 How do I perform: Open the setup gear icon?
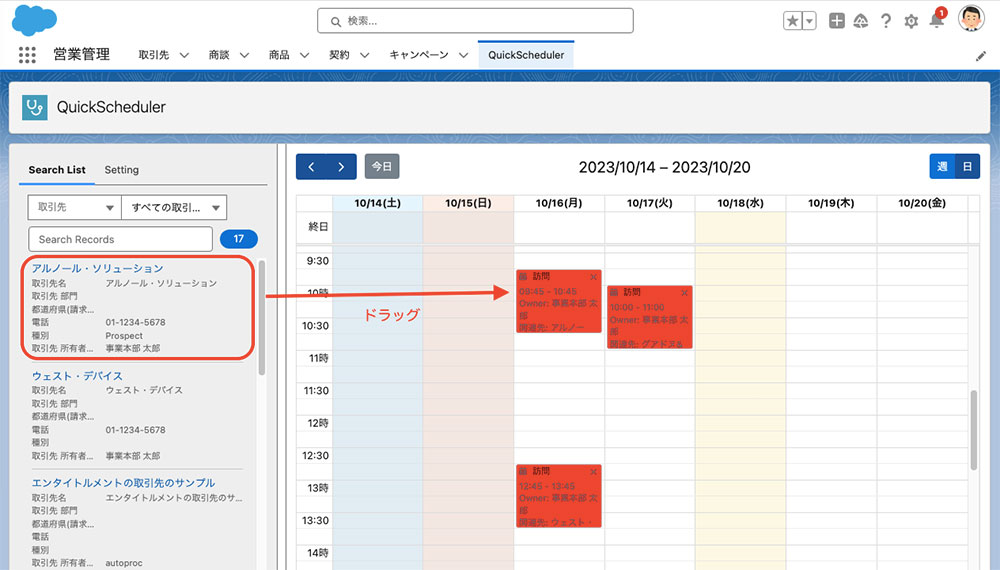pyautogui.click(x=911, y=22)
